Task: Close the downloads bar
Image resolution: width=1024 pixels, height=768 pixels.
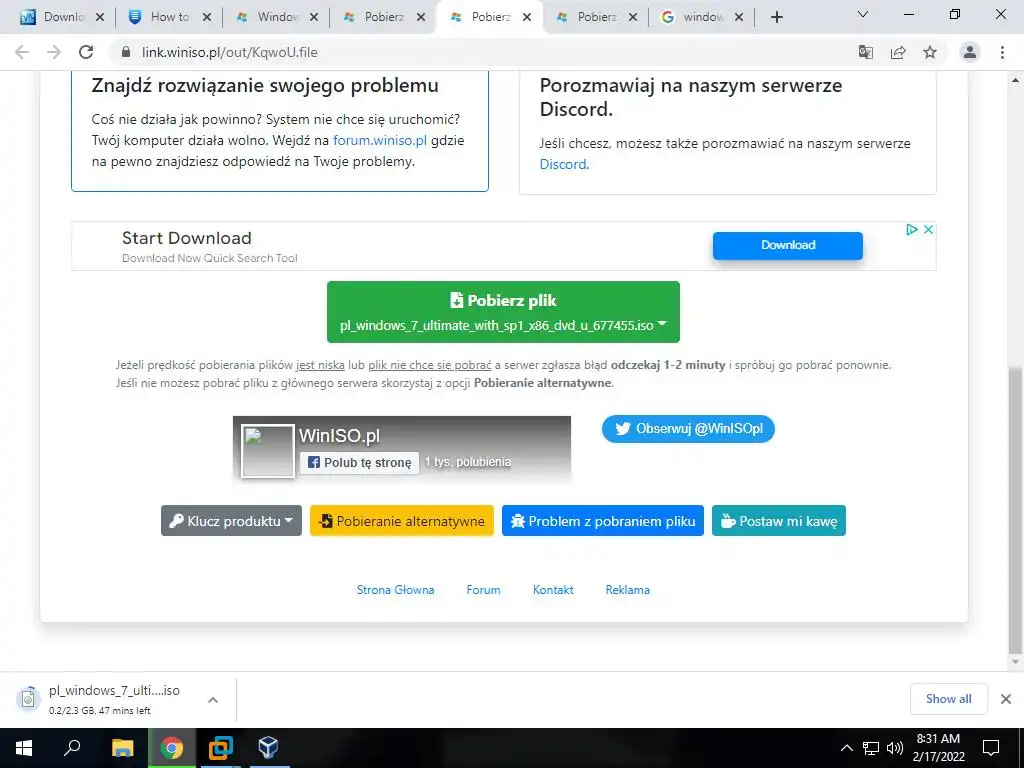Action: click(1006, 699)
